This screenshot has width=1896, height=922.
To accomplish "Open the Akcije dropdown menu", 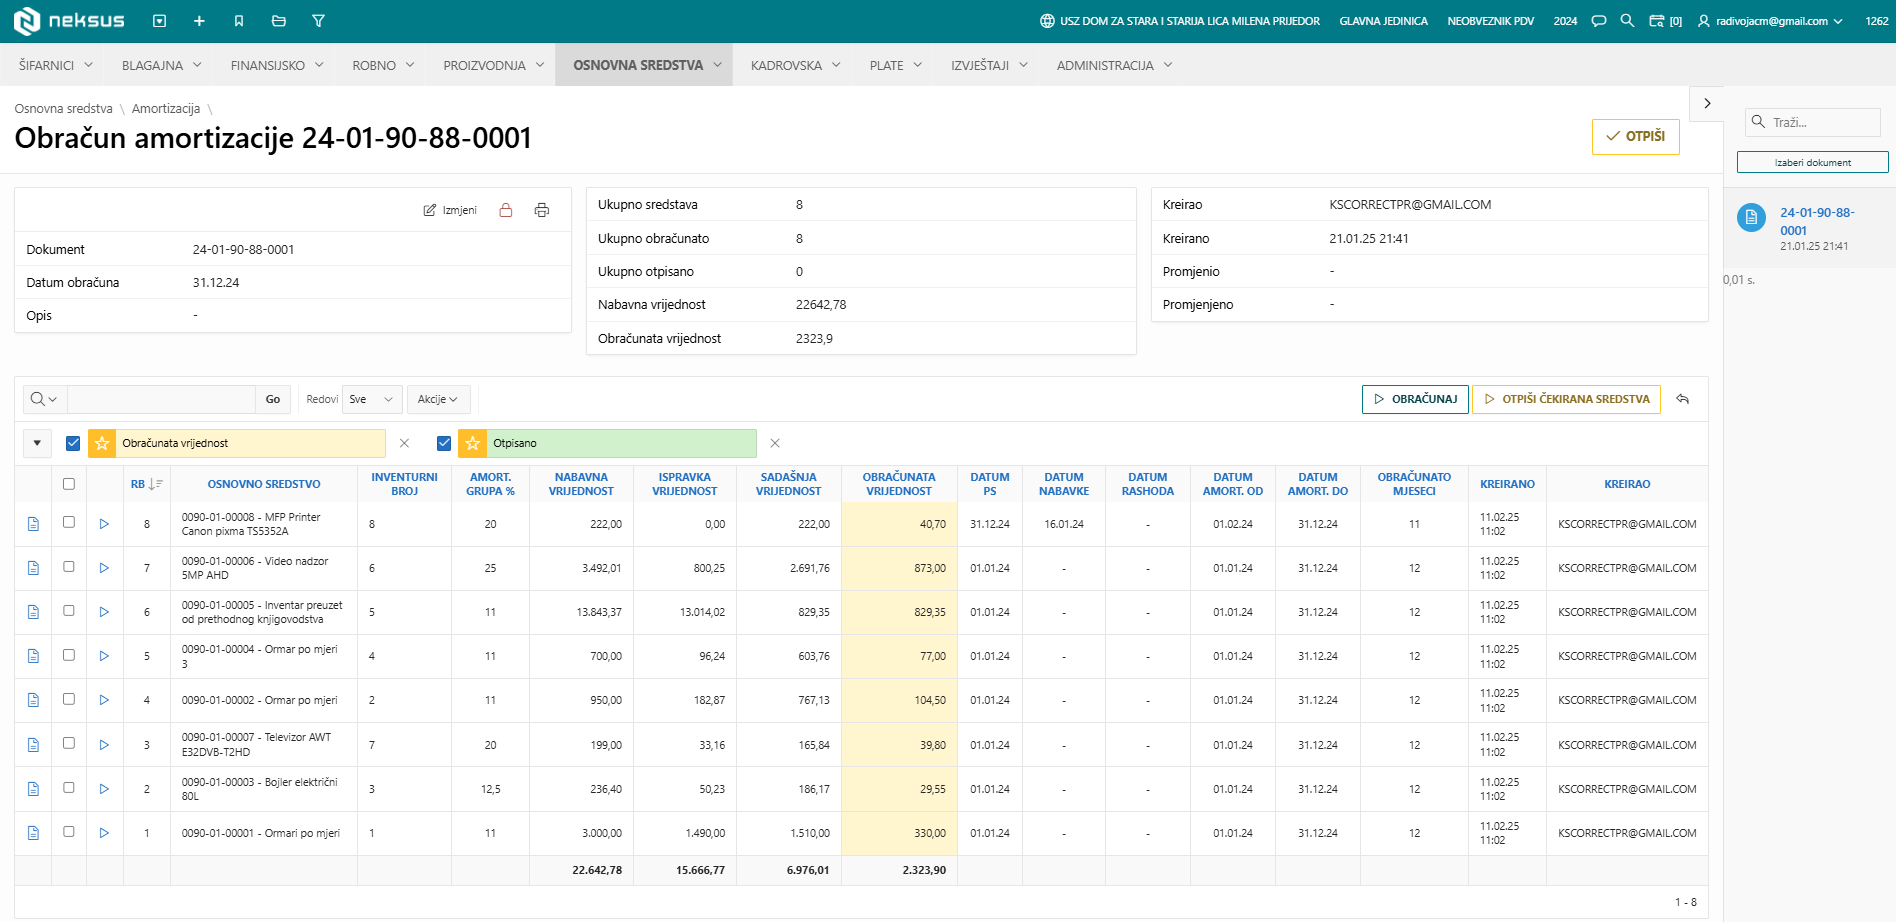I will tap(438, 399).
